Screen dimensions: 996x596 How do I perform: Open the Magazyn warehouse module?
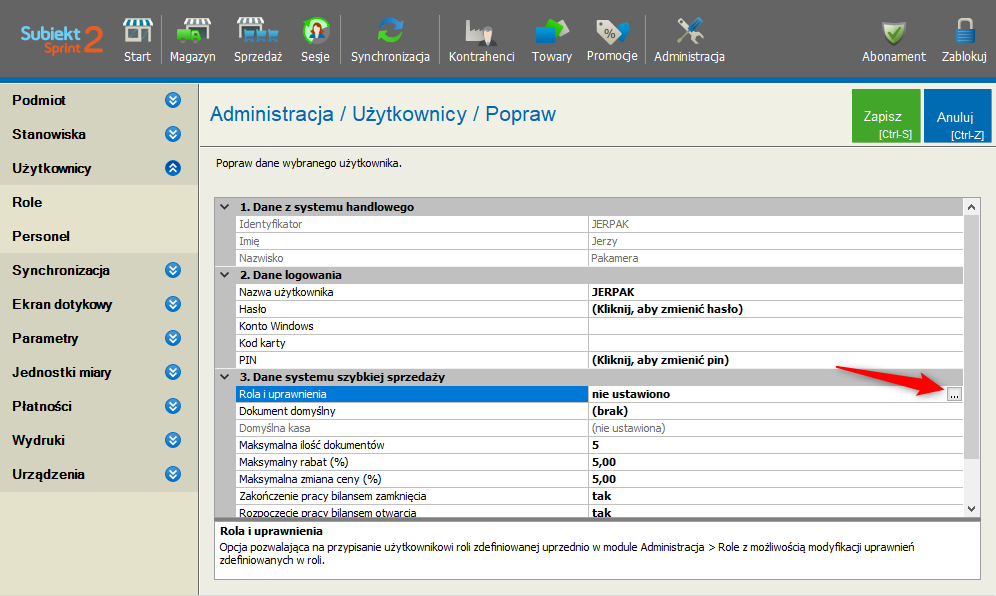(192, 39)
